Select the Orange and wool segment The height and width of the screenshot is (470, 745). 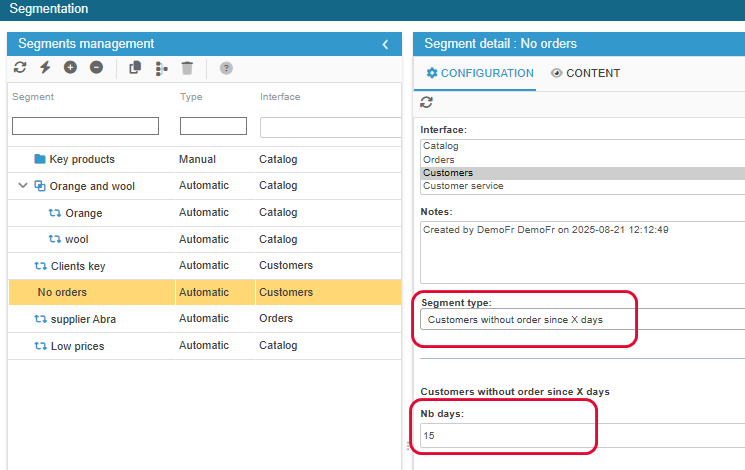tap(205, 186)
